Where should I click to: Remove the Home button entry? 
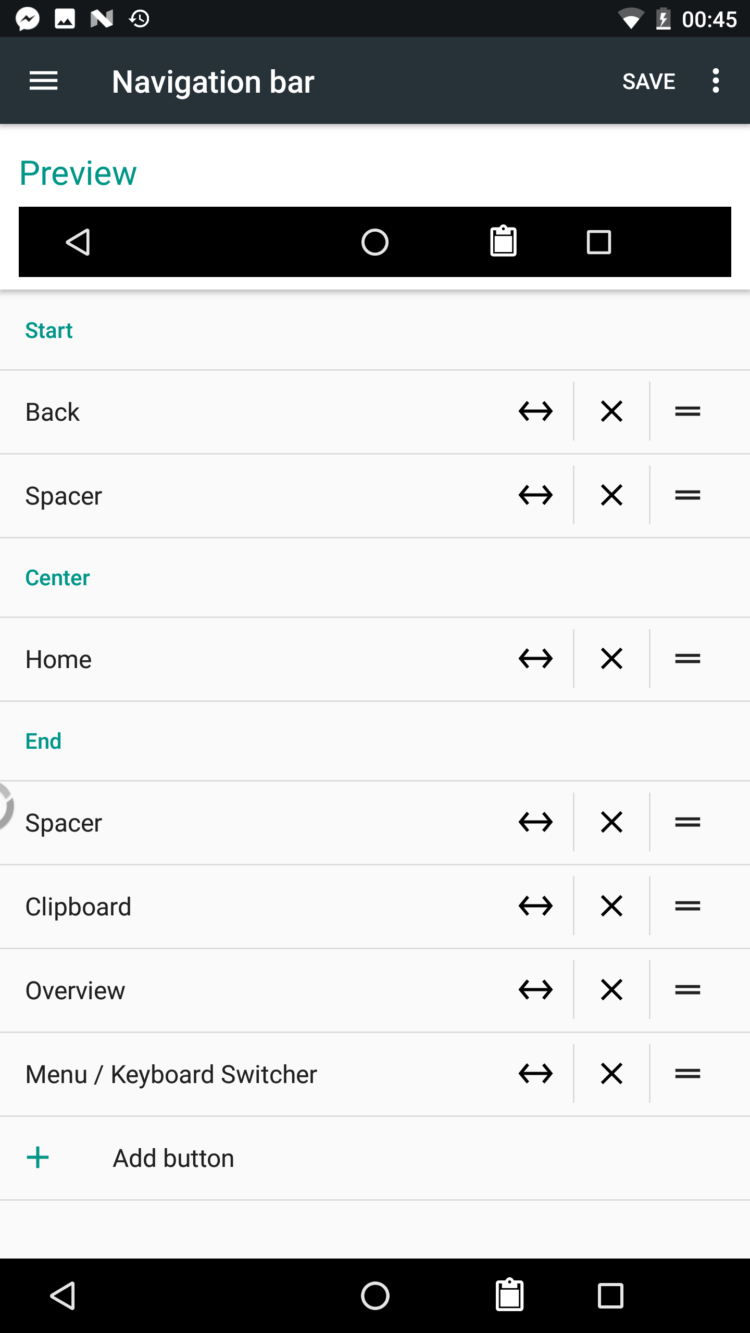[611, 659]
